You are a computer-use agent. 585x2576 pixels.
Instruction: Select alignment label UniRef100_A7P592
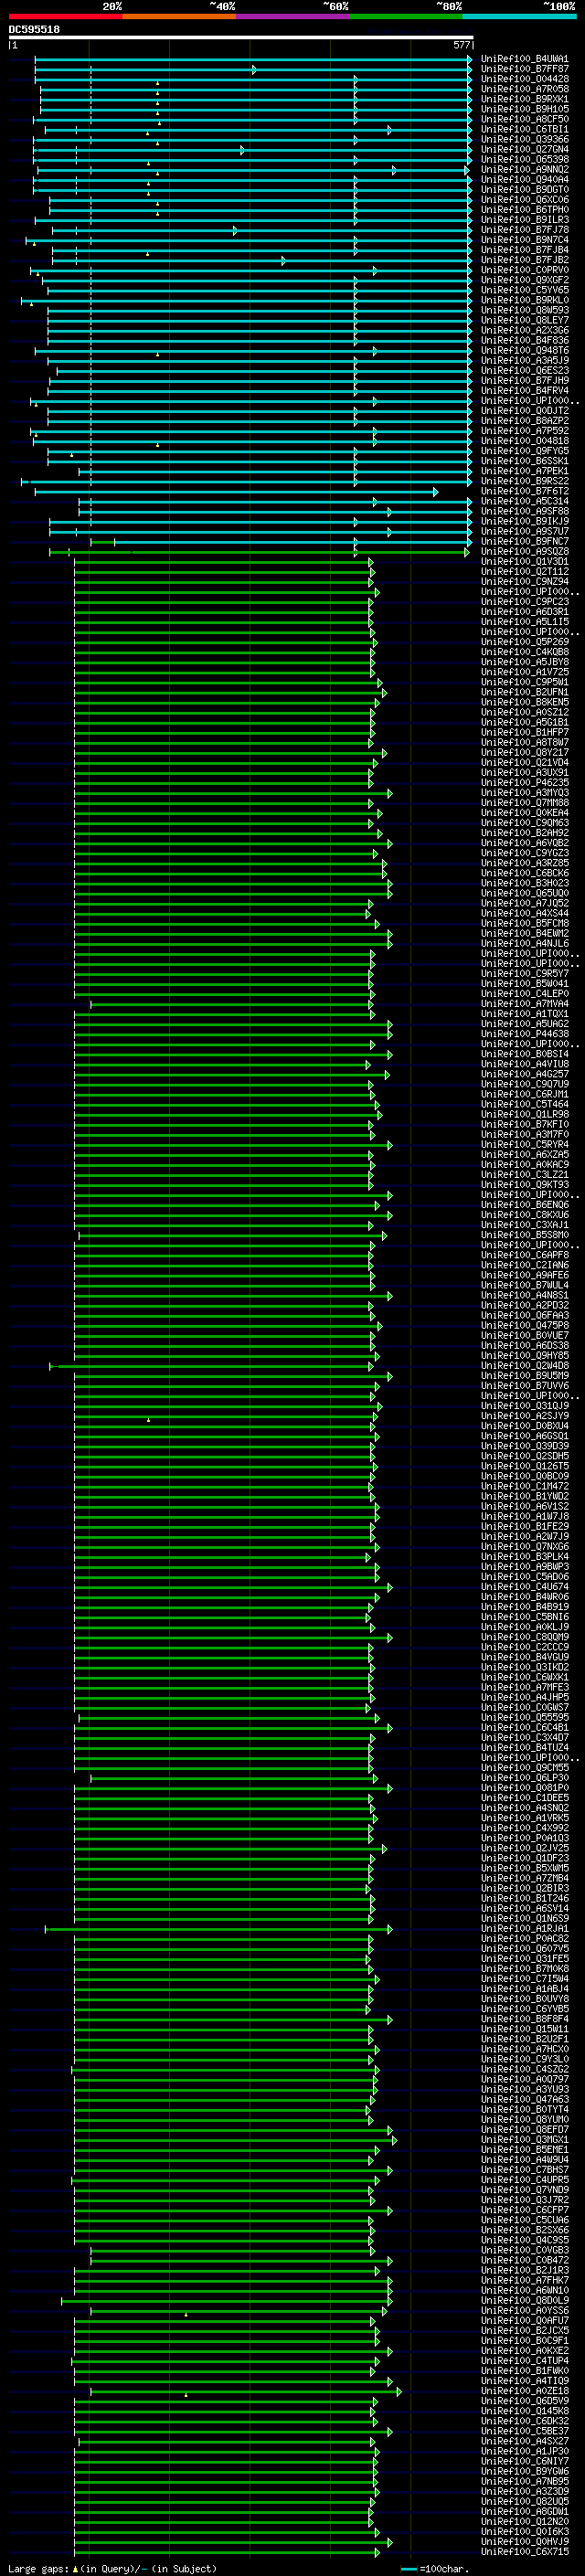[x=525, y=431]
